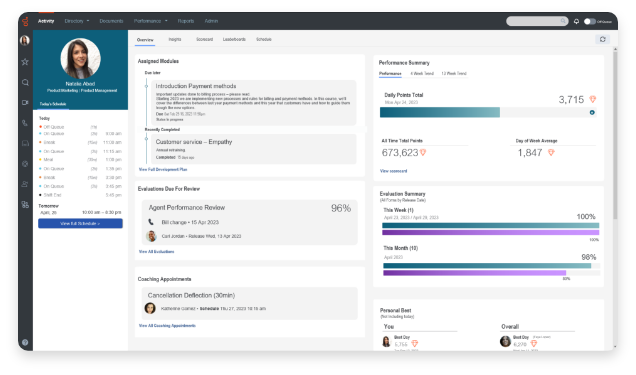Expand the Directory menu dropdown
This screenshot has width=636, height=375.
point(77,21)
